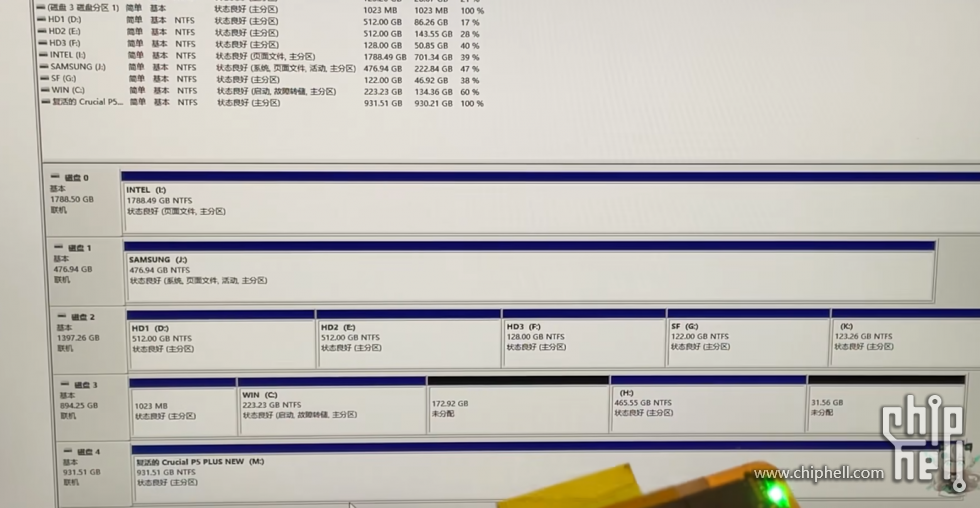Click the 701.34 GB free space cell

(433, 57)
